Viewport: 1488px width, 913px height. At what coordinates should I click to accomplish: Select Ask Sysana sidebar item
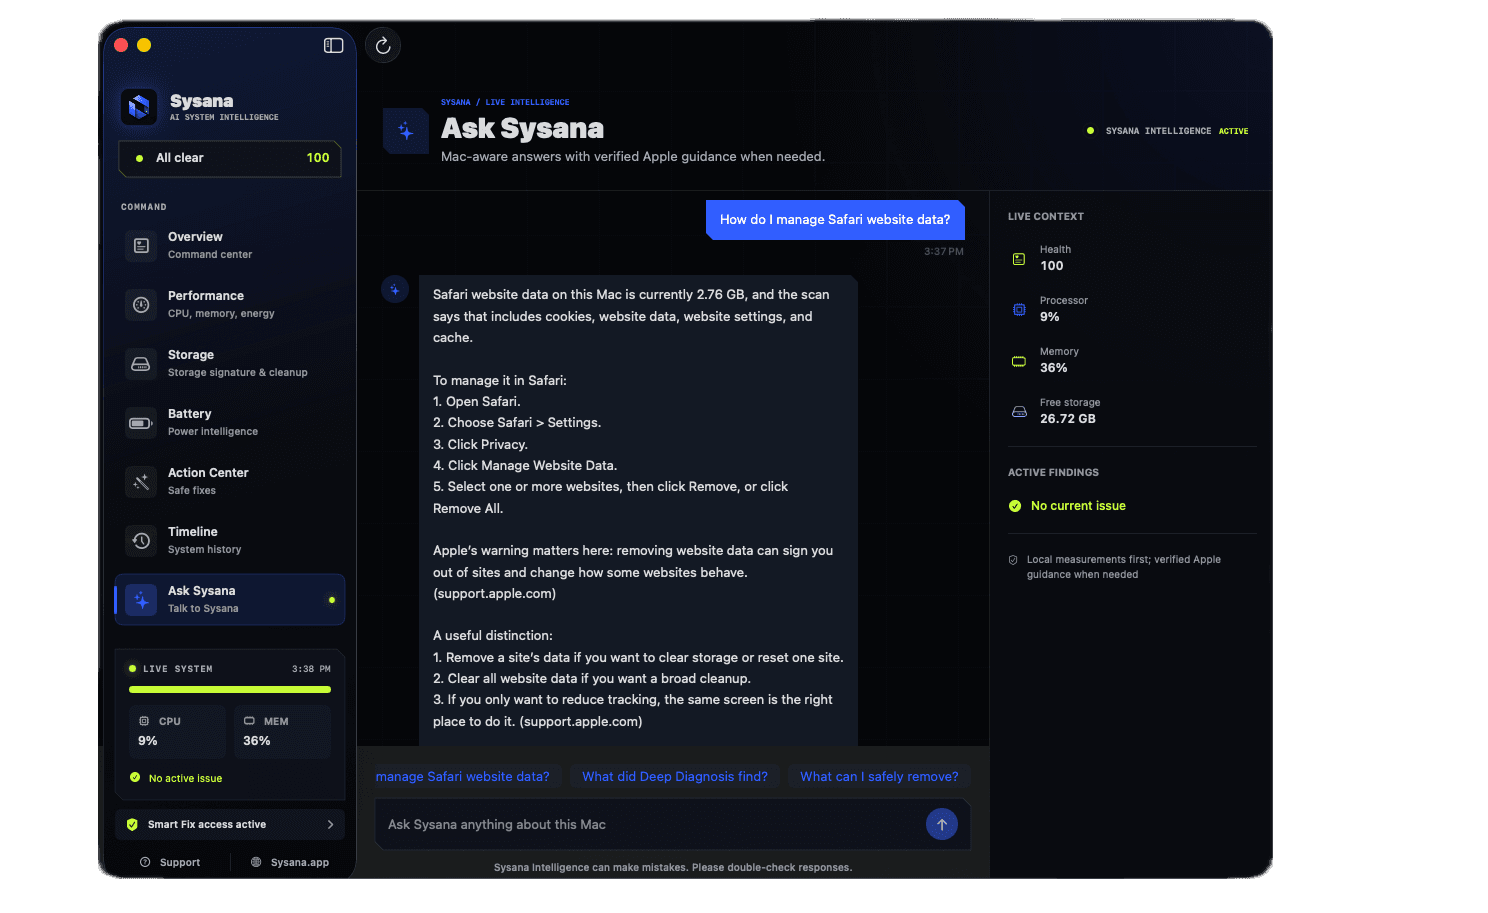[230, 599]
